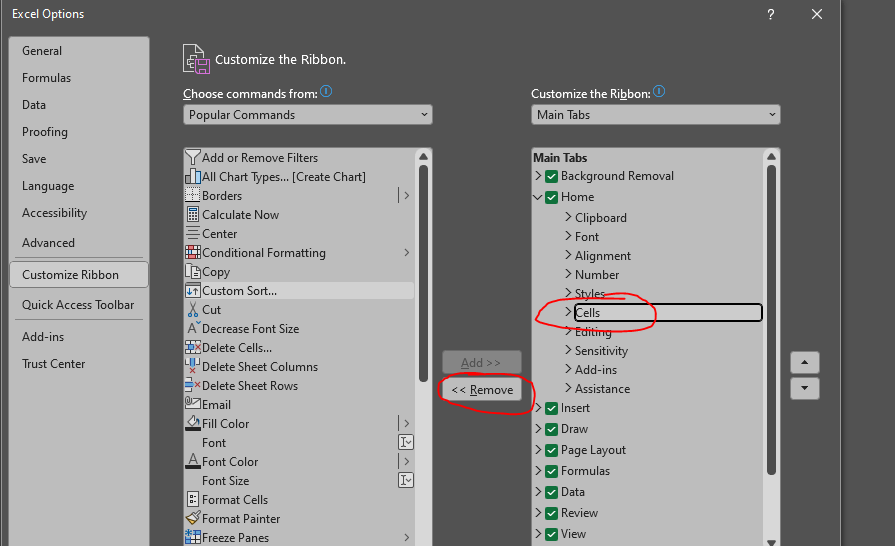
Task: Open the Advanced options page
Action: [48, 242]
